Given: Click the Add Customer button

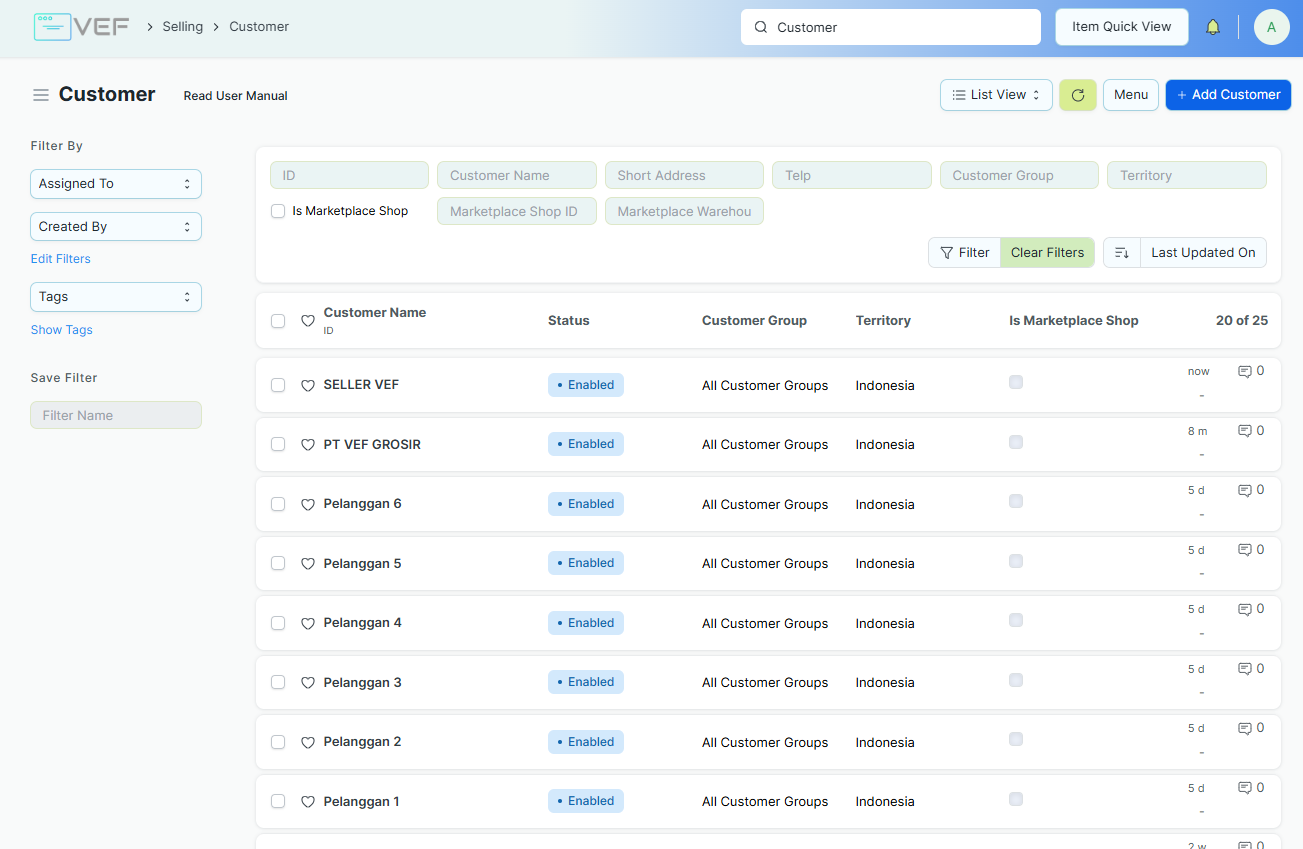Looking at the screenshot, I should (x=1228, y=95).
